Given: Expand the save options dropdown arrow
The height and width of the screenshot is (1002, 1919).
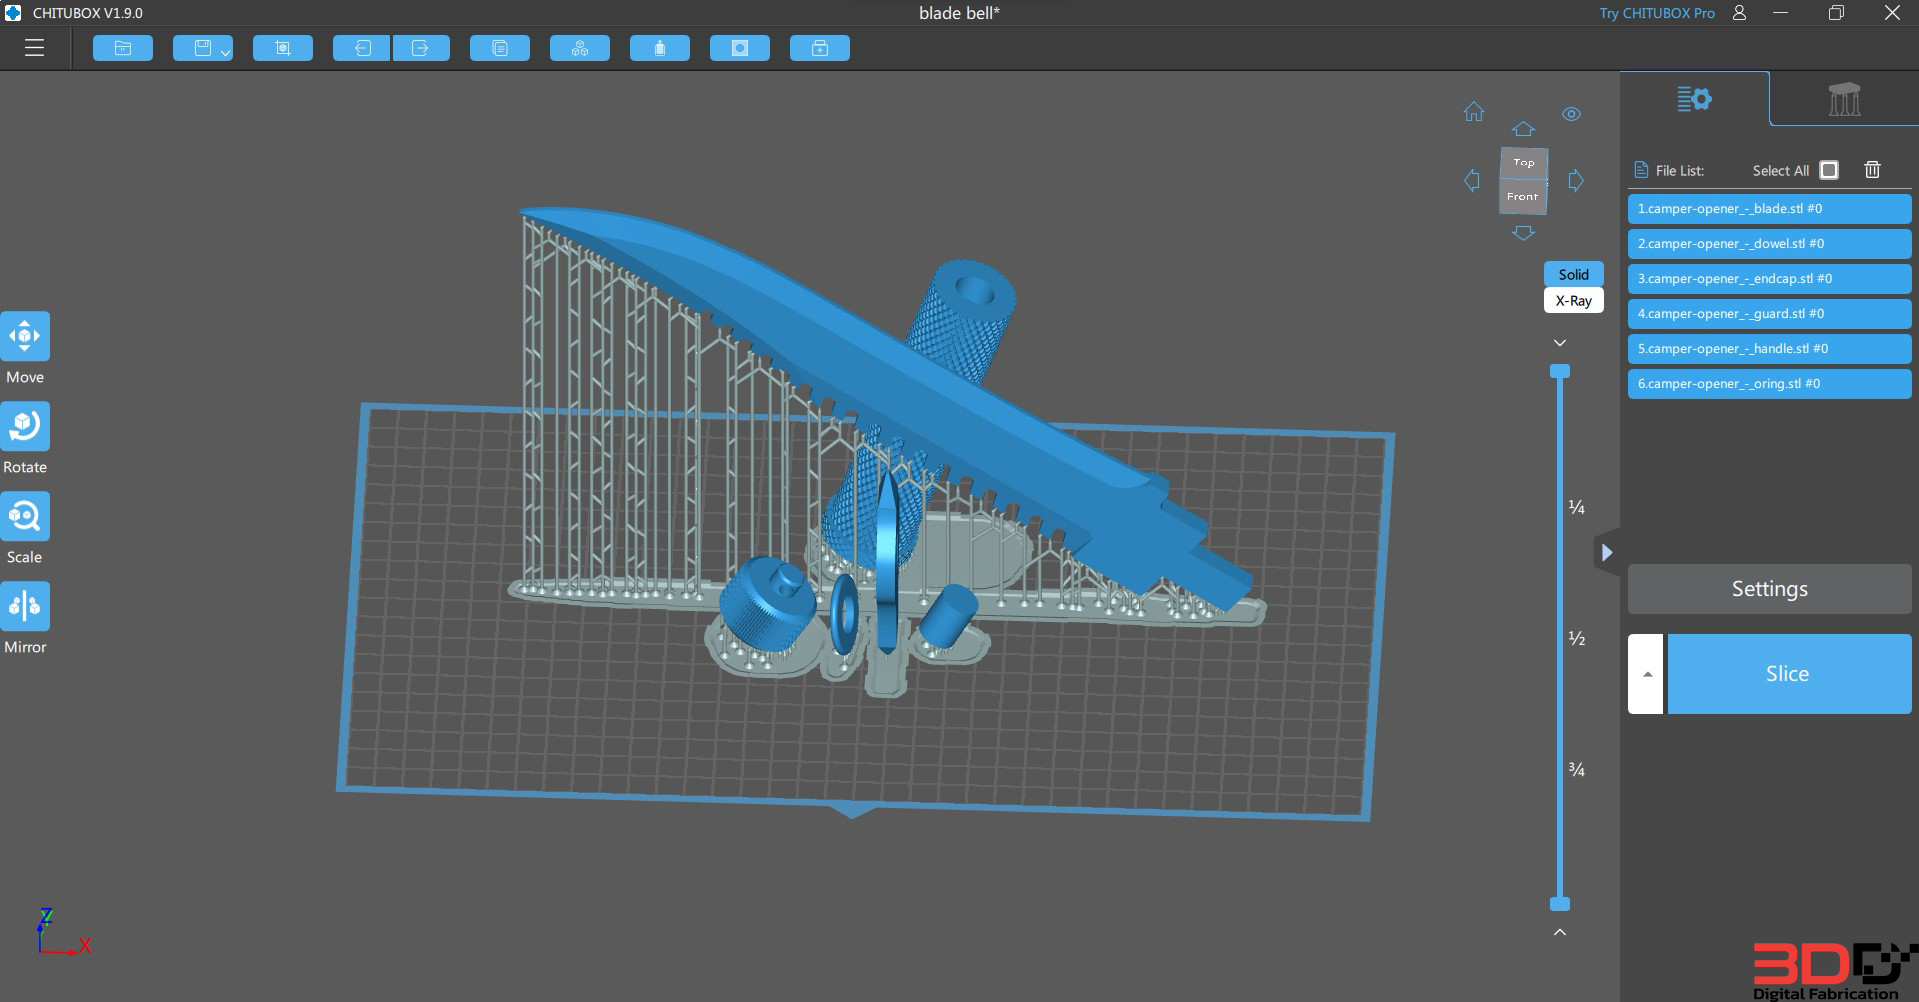Looking at the screenshot, I should point(226,52).
